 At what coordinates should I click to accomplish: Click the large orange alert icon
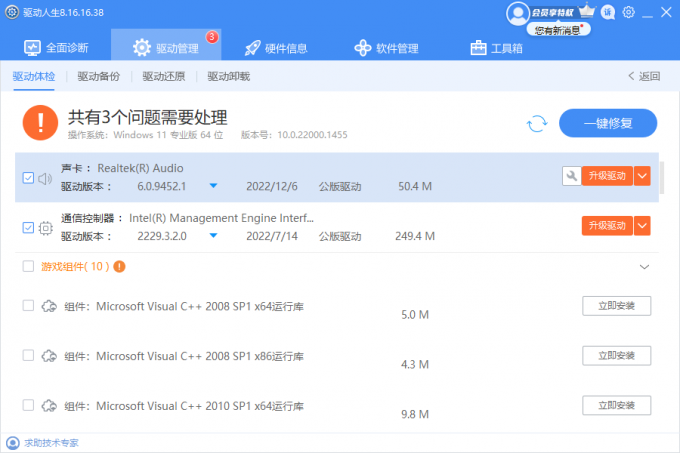tap(40, 123)
